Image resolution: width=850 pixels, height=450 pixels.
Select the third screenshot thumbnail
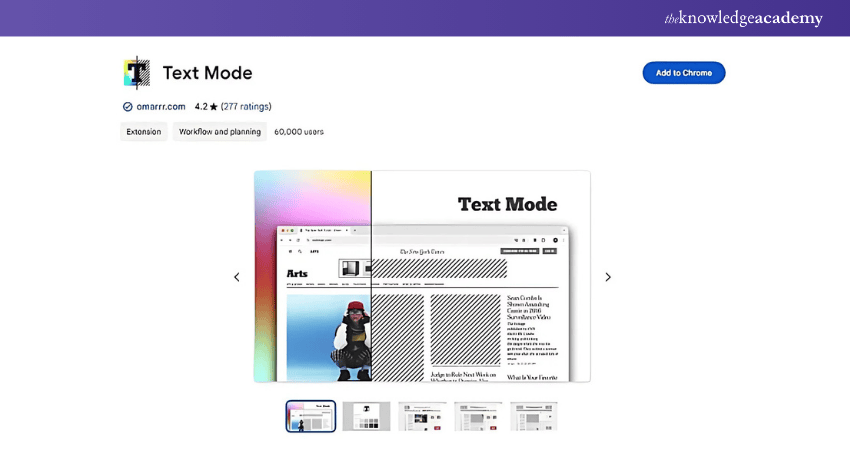(x=422, y=416)
